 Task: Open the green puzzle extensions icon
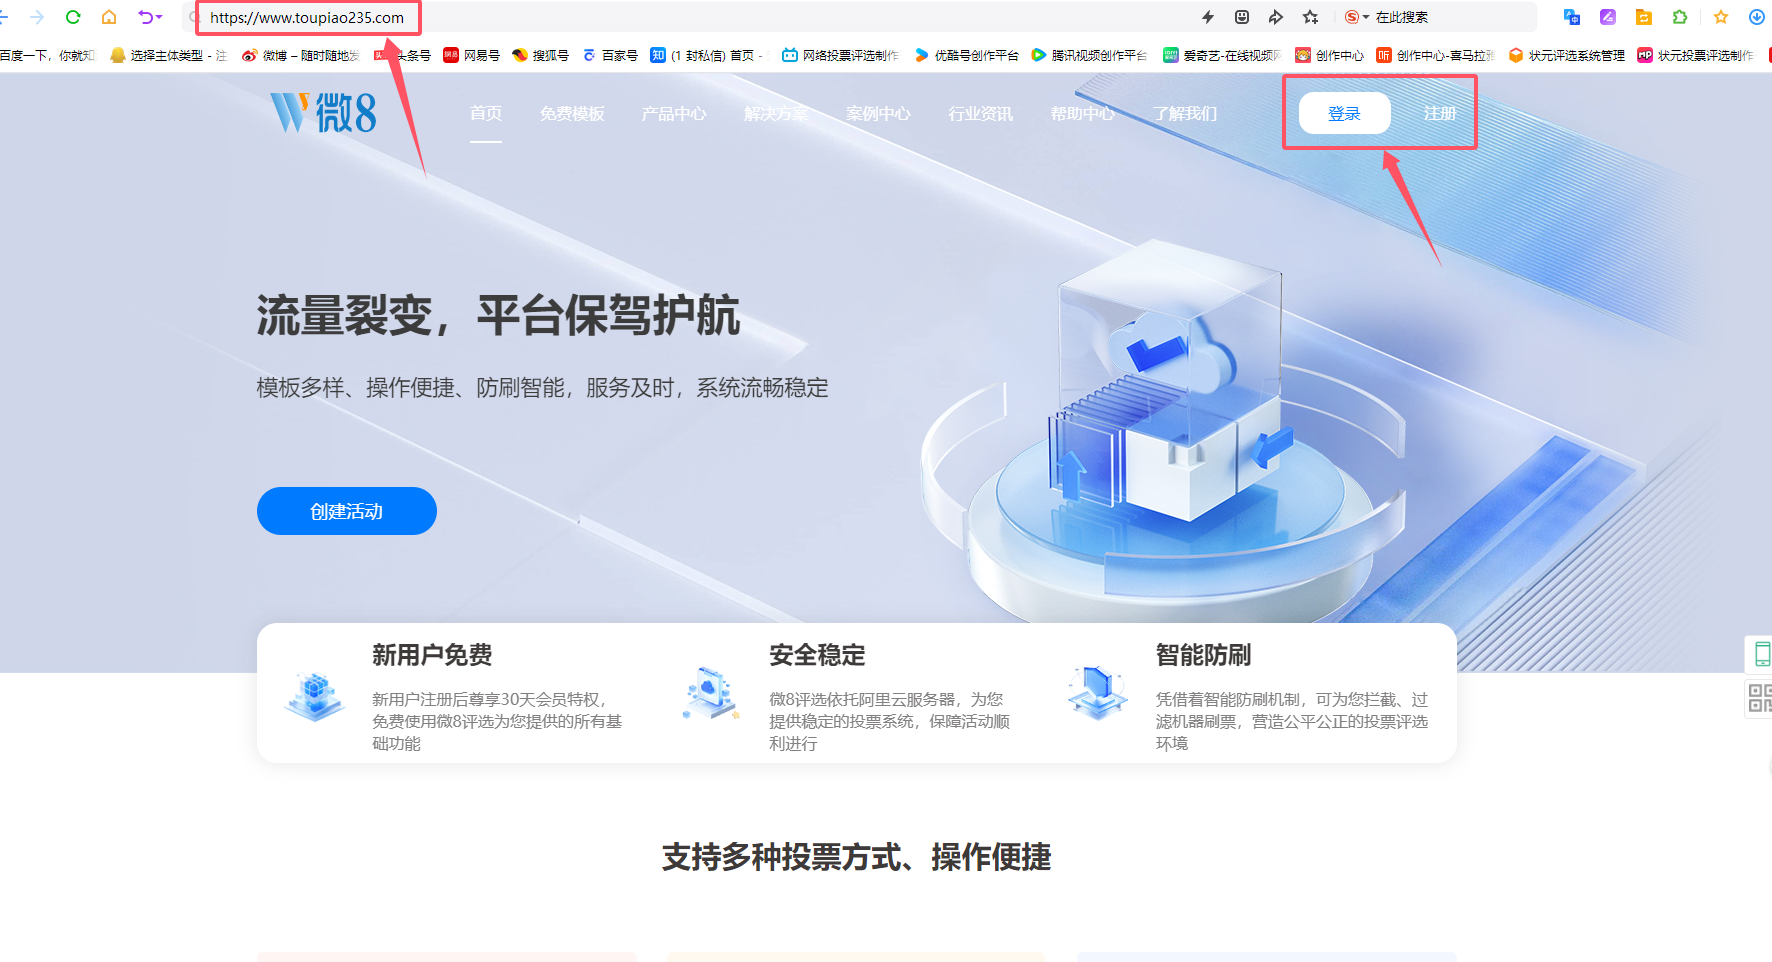(x=1680, y=17)
